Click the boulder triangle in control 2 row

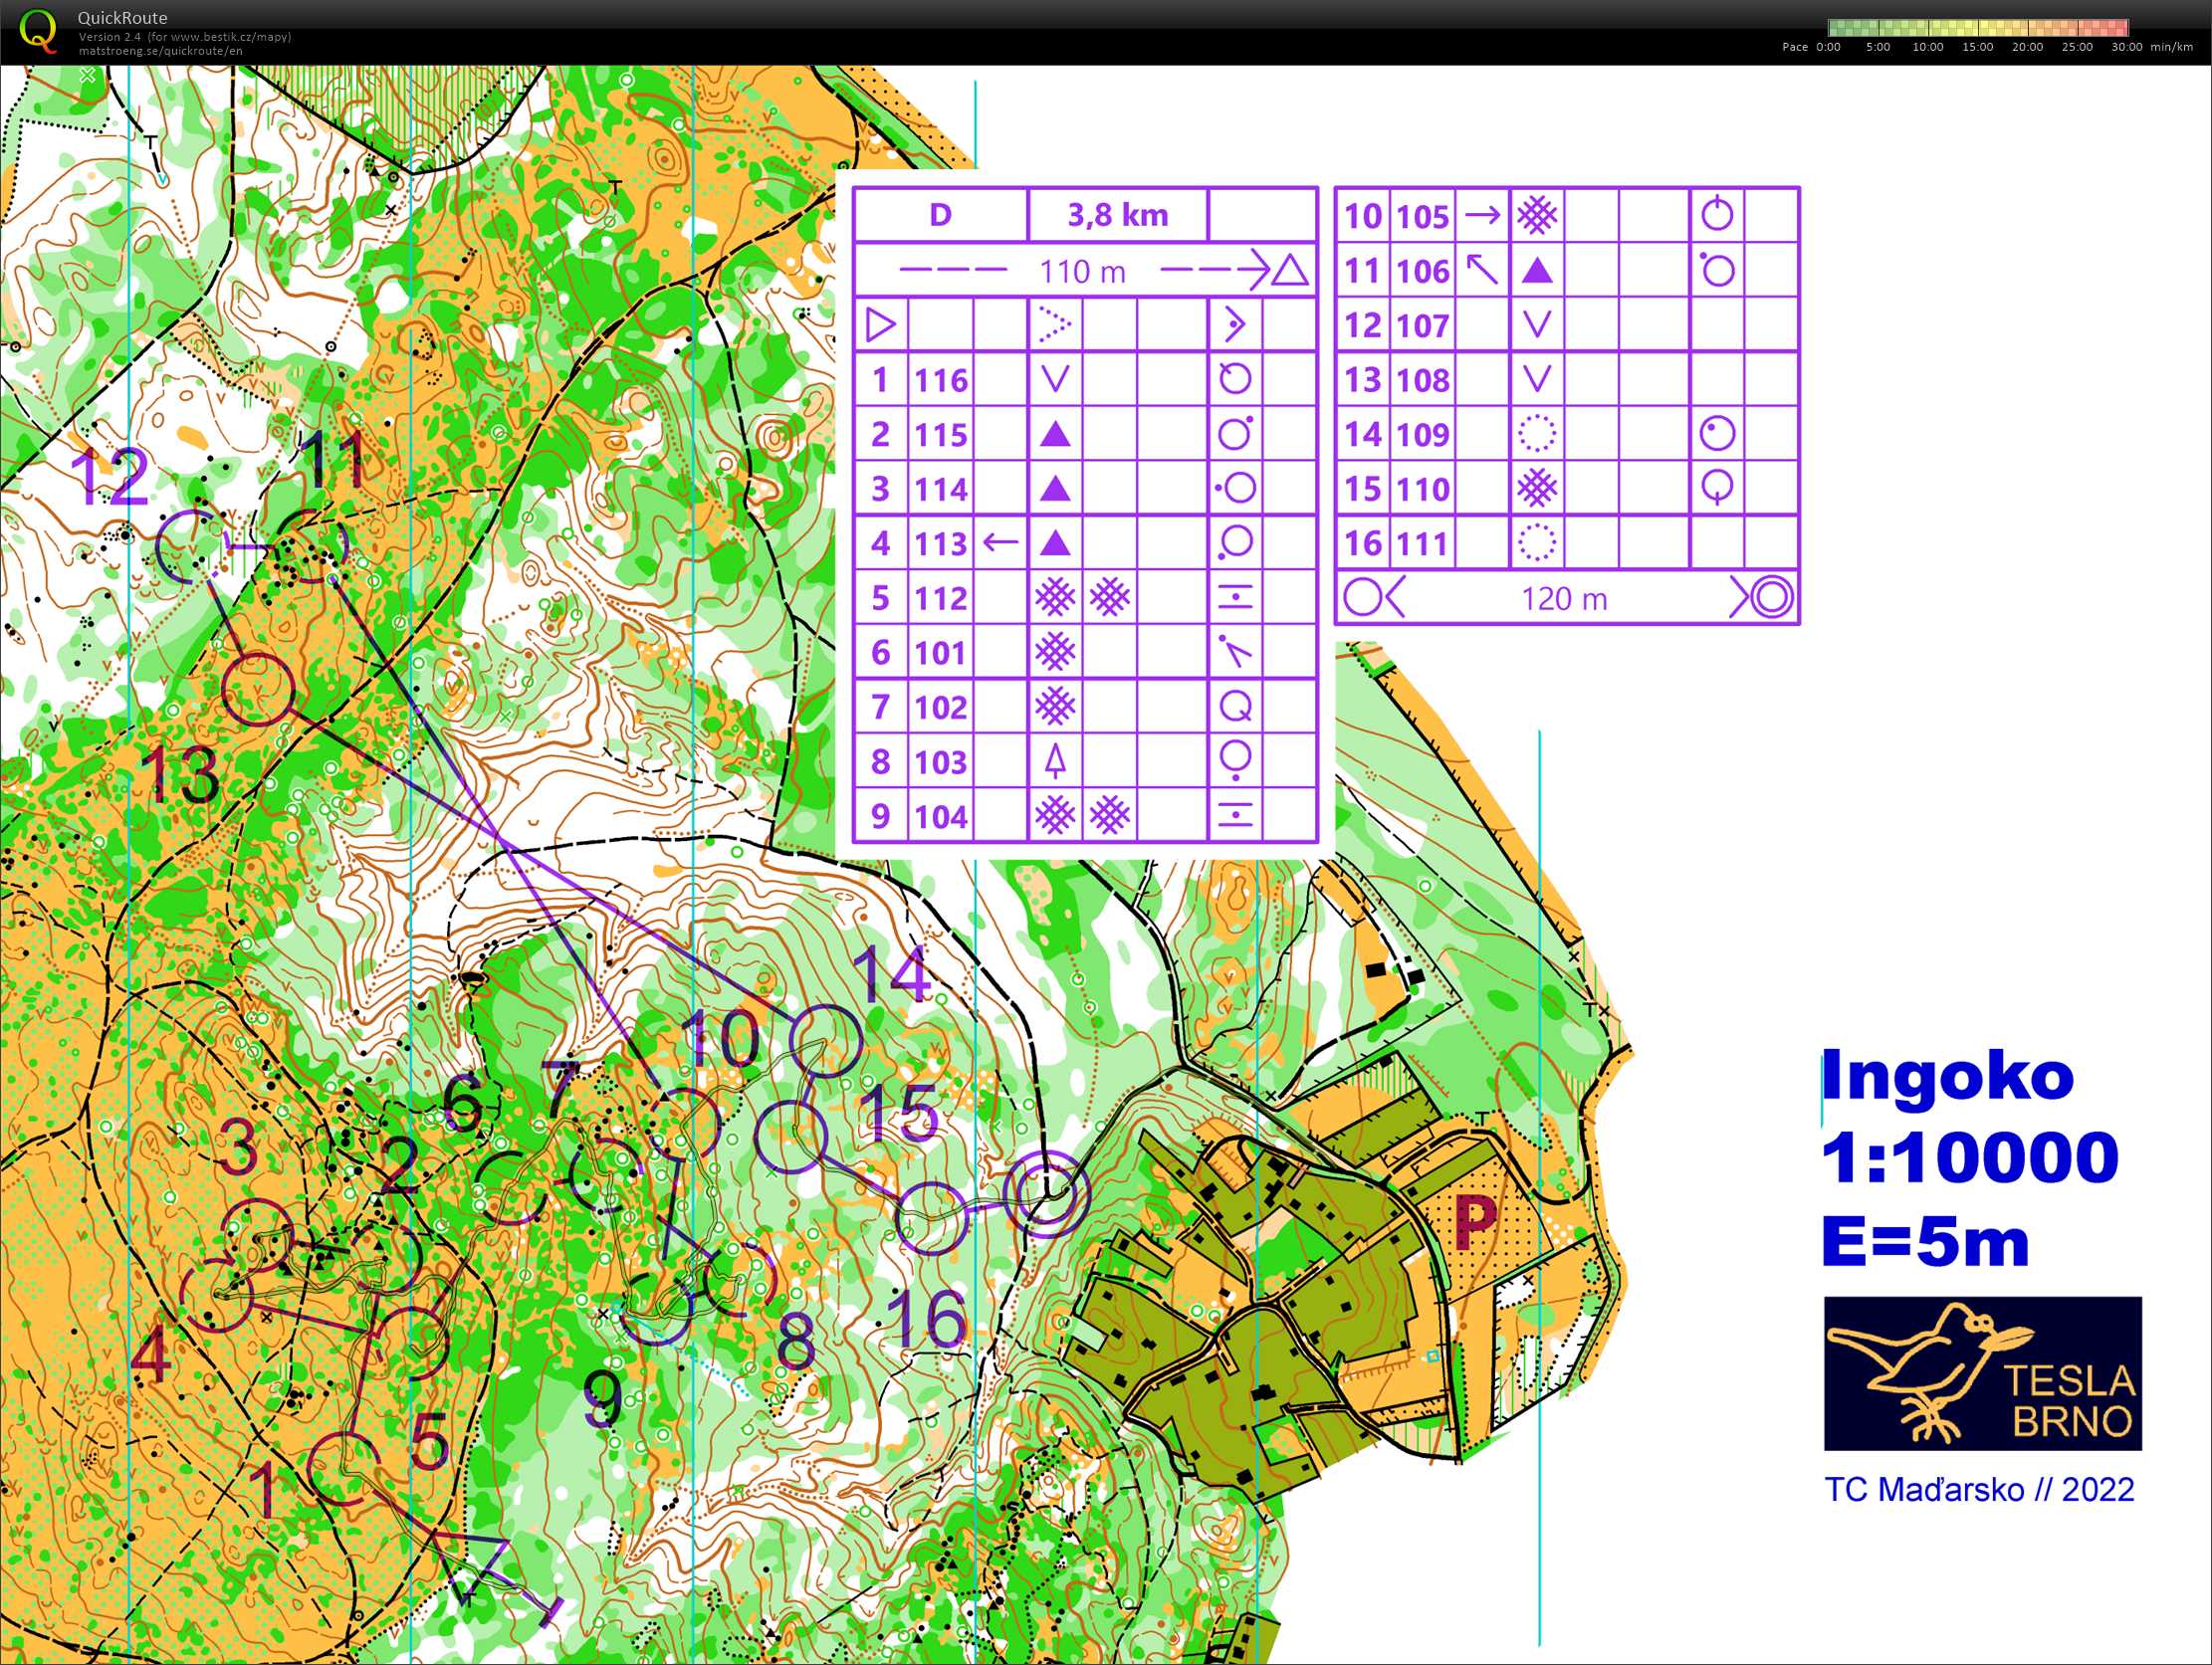pos(1055,435)
